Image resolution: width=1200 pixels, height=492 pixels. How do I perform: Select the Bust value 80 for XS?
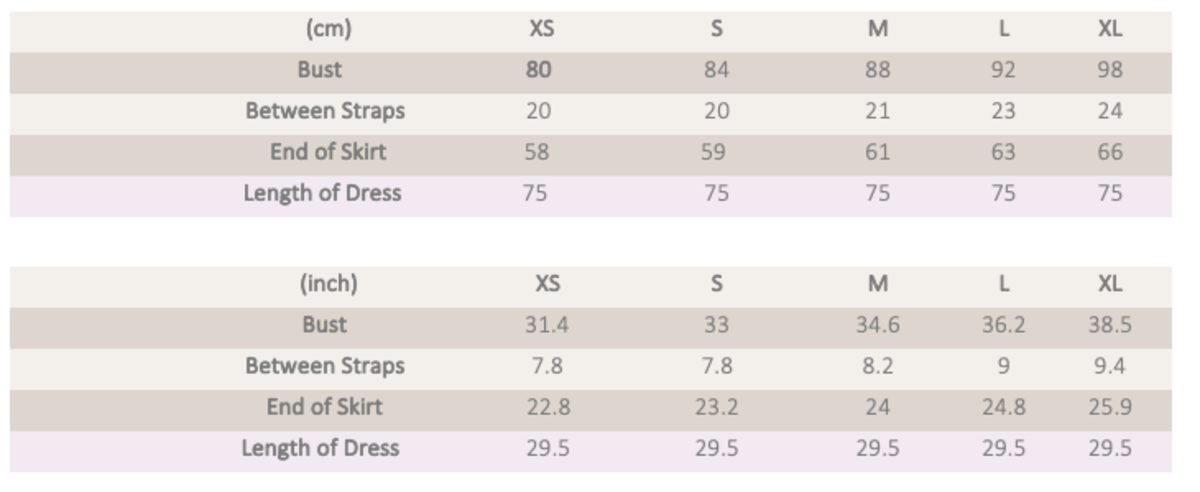[x=538, y=70]
